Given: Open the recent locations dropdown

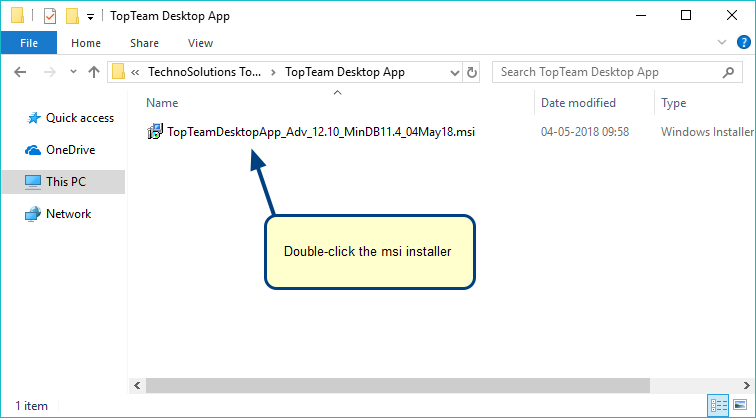Looking at the screenshot, I should [73, 72].
